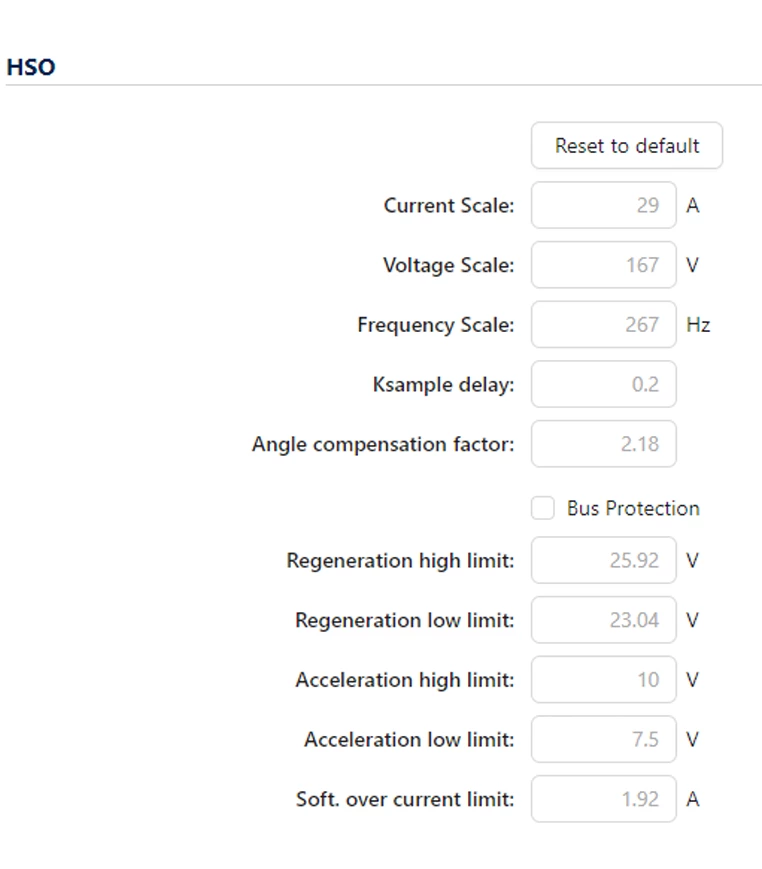The width and height of the screenshot is (762, 869).
Task: Select the Current Scale input field
Action: click(604, 205)
